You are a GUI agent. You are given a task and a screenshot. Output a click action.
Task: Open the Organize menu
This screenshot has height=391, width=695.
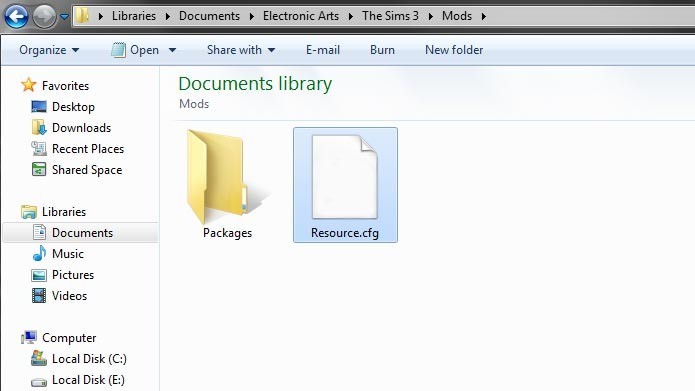(49, 50)
